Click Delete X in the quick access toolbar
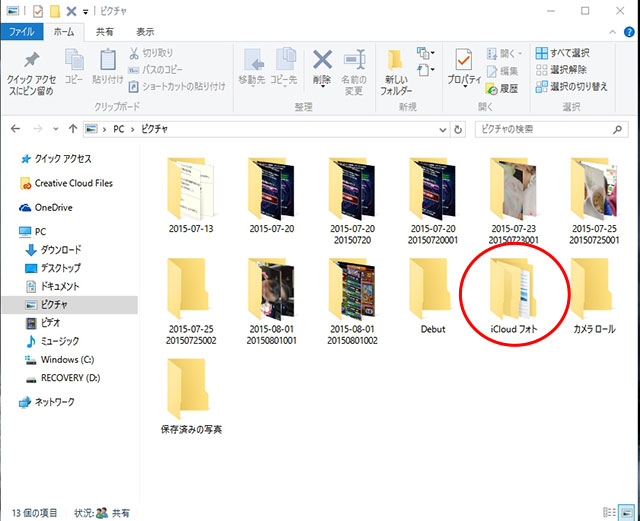Viewport: 640px width, 521px height. 71,11
